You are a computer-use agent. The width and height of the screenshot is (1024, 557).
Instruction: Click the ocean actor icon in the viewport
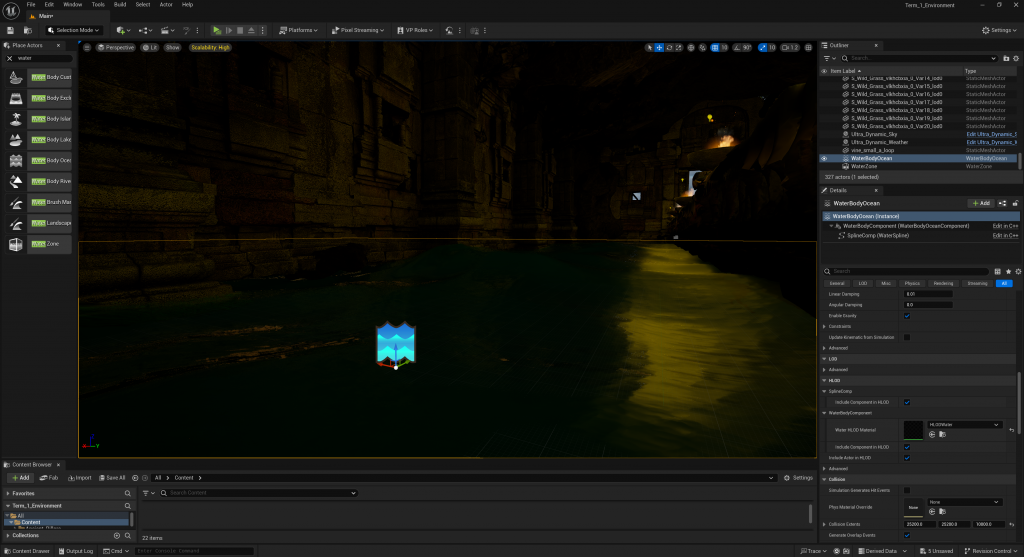click(x=396, y=343)
